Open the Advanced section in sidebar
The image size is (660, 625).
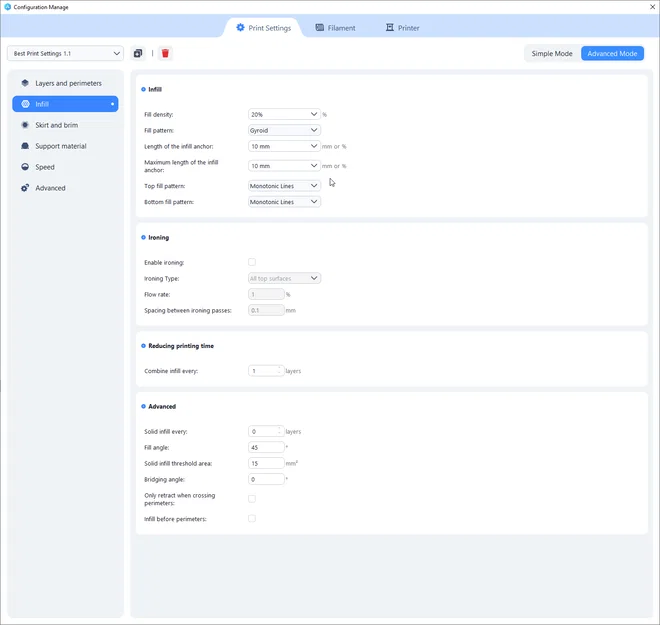tap(65, 188)
